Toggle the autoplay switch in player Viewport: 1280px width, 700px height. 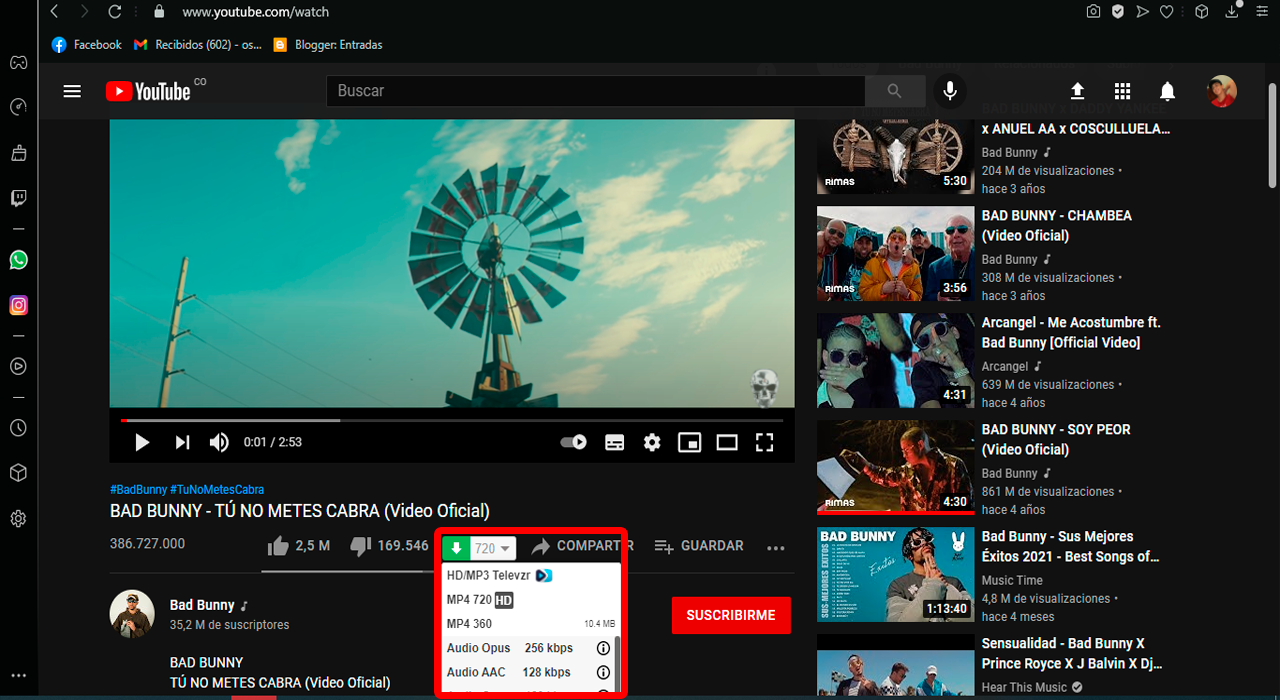[x=573, y=442]
